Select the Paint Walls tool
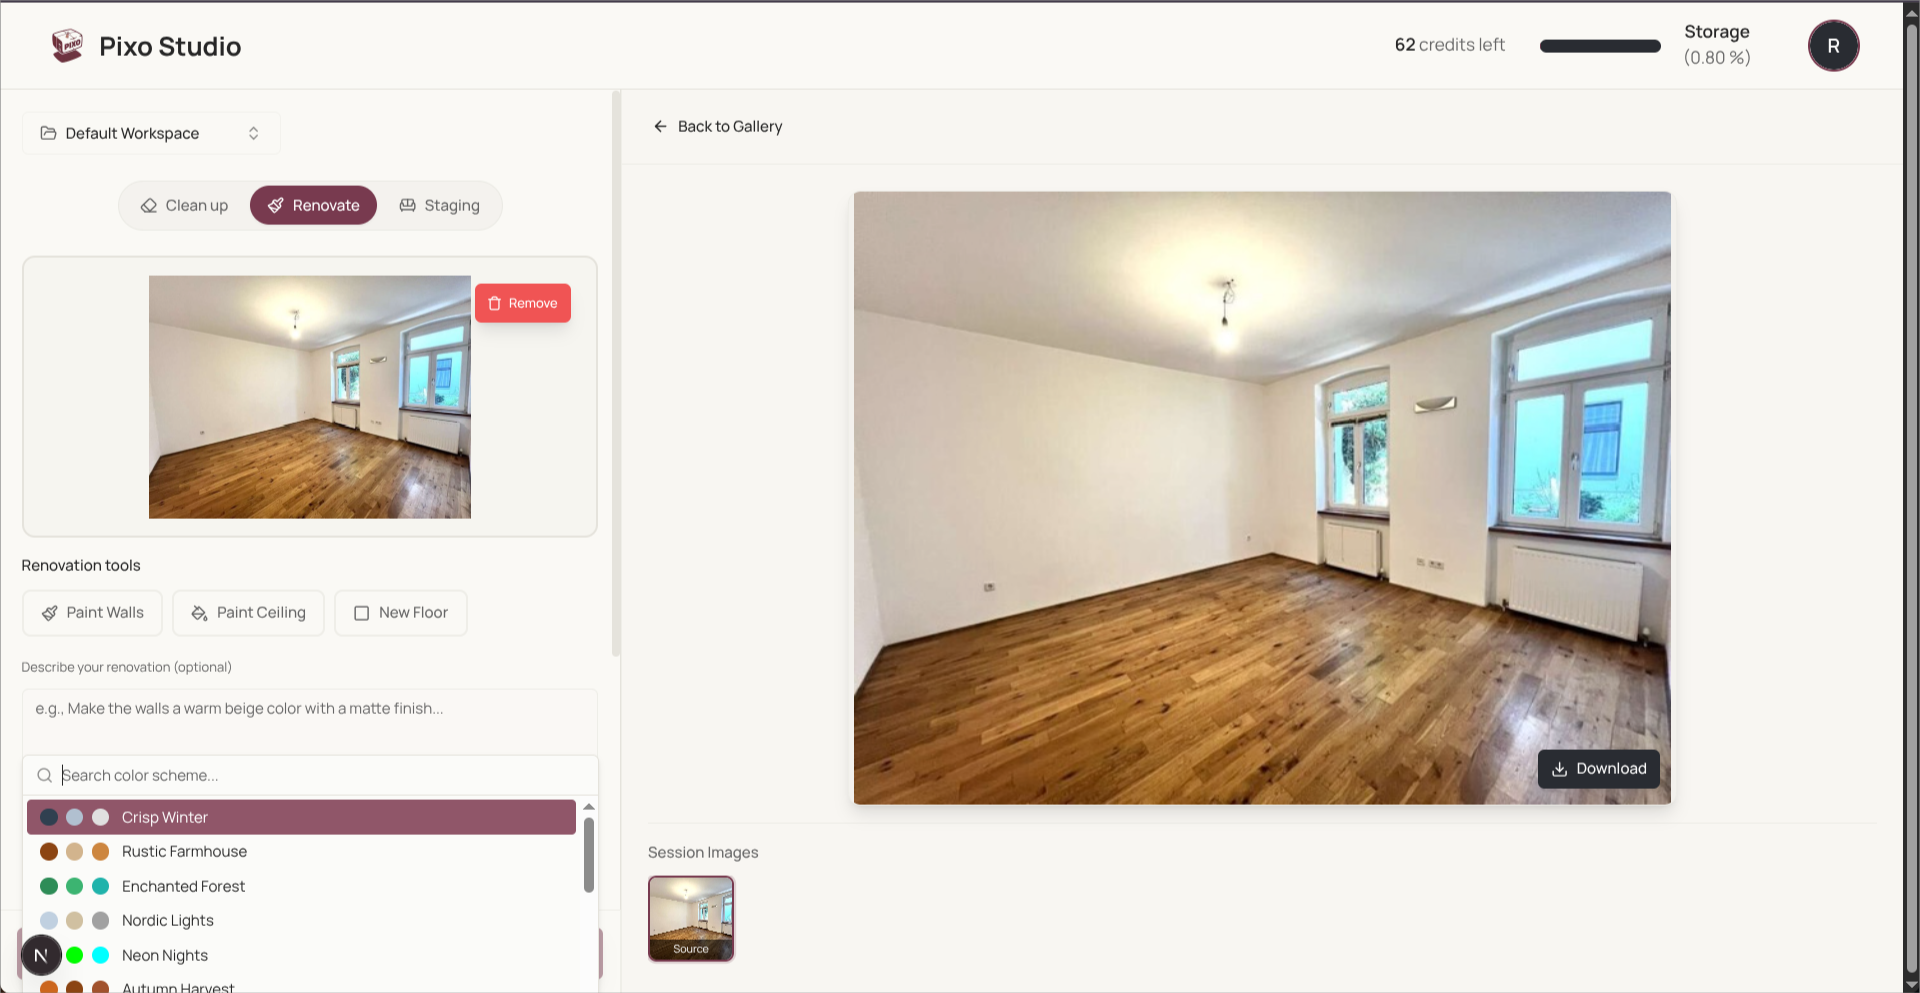The width and height of the screenshot is (1920, 993). tap(92, 612)
